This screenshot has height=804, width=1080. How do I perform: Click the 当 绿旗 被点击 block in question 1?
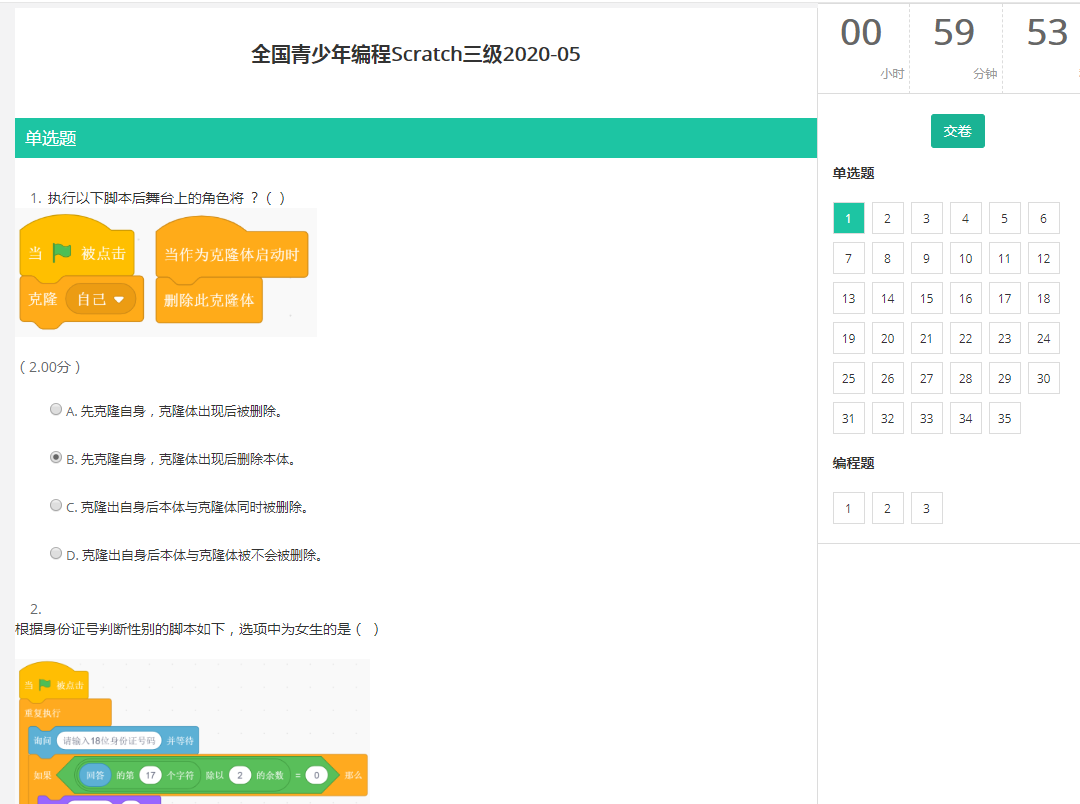[77, 249]
